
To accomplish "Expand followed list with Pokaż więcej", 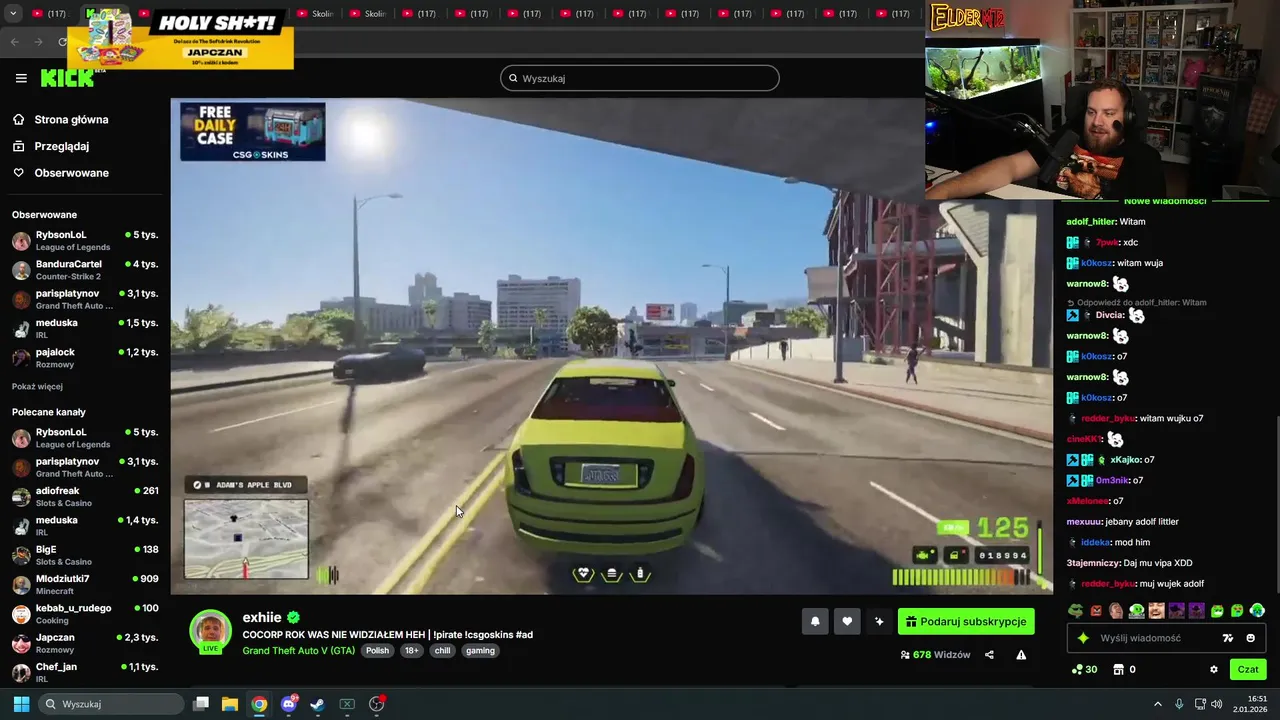I will coord(37,386).
